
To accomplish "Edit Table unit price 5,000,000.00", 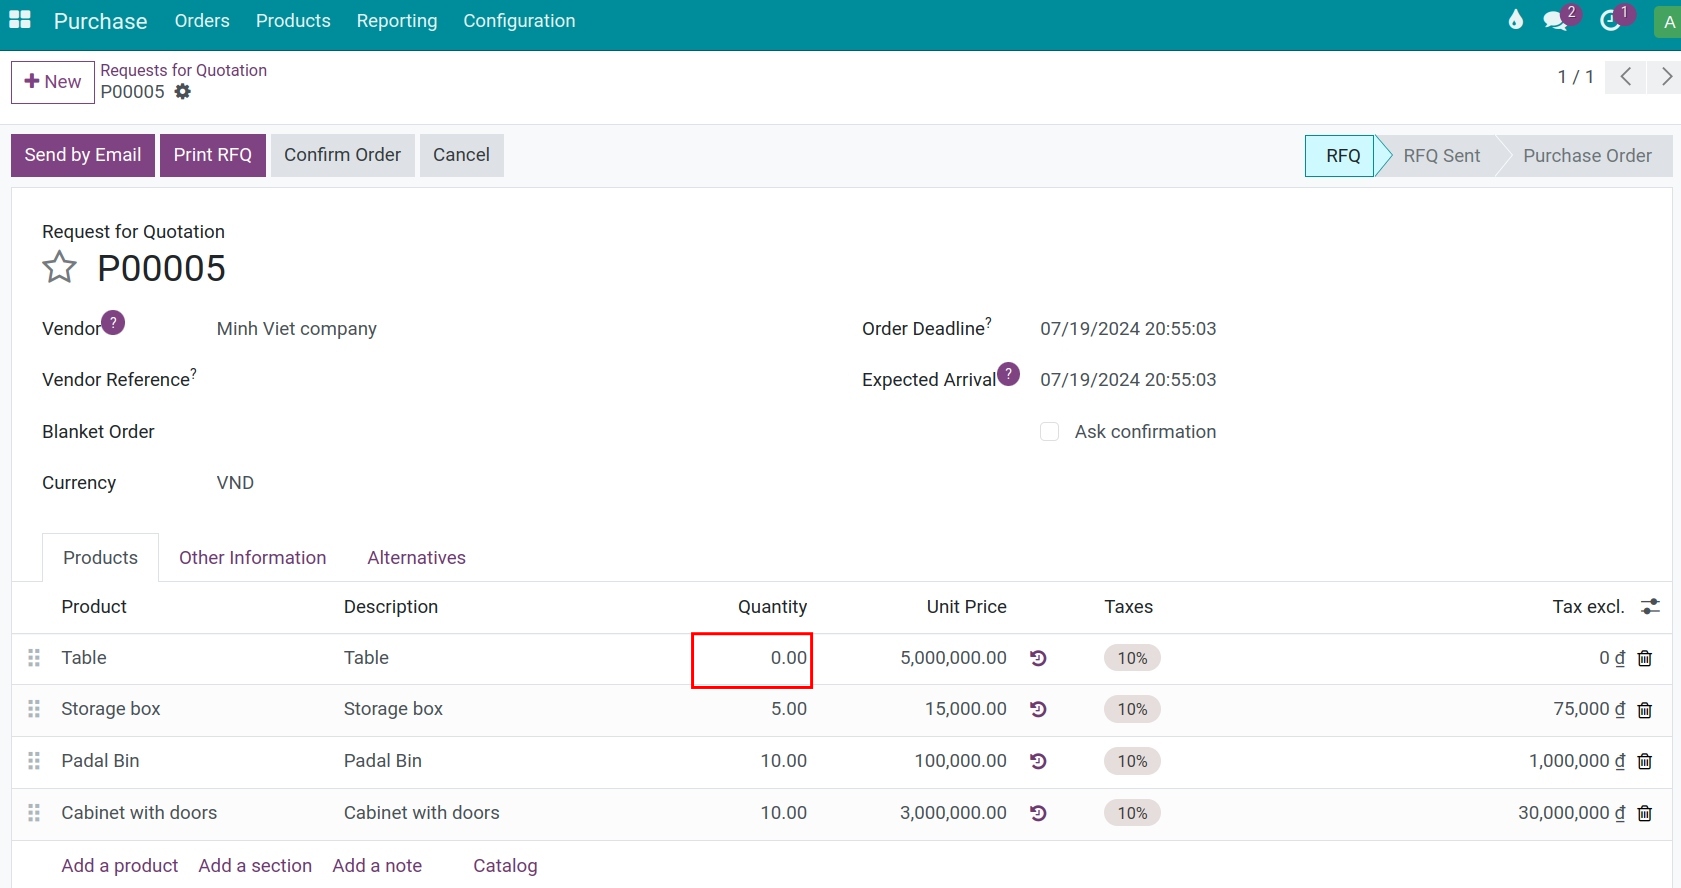I will 953,658.
